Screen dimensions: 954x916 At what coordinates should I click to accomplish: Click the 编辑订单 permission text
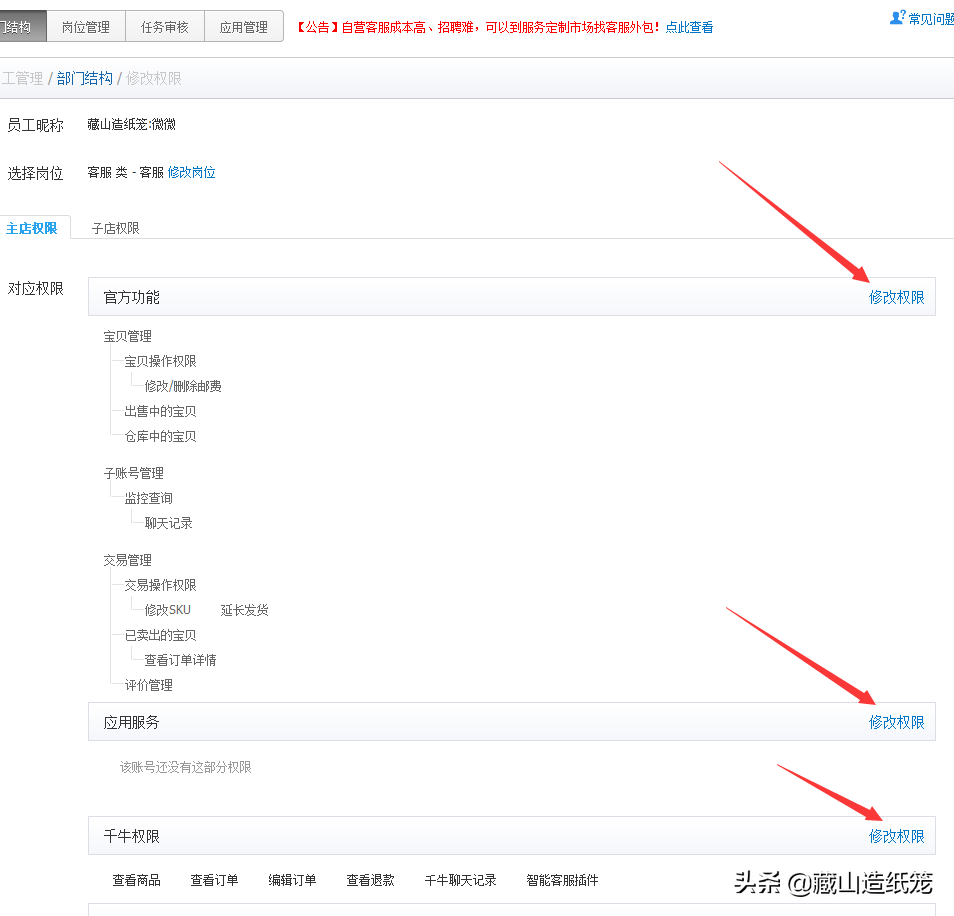292,880
